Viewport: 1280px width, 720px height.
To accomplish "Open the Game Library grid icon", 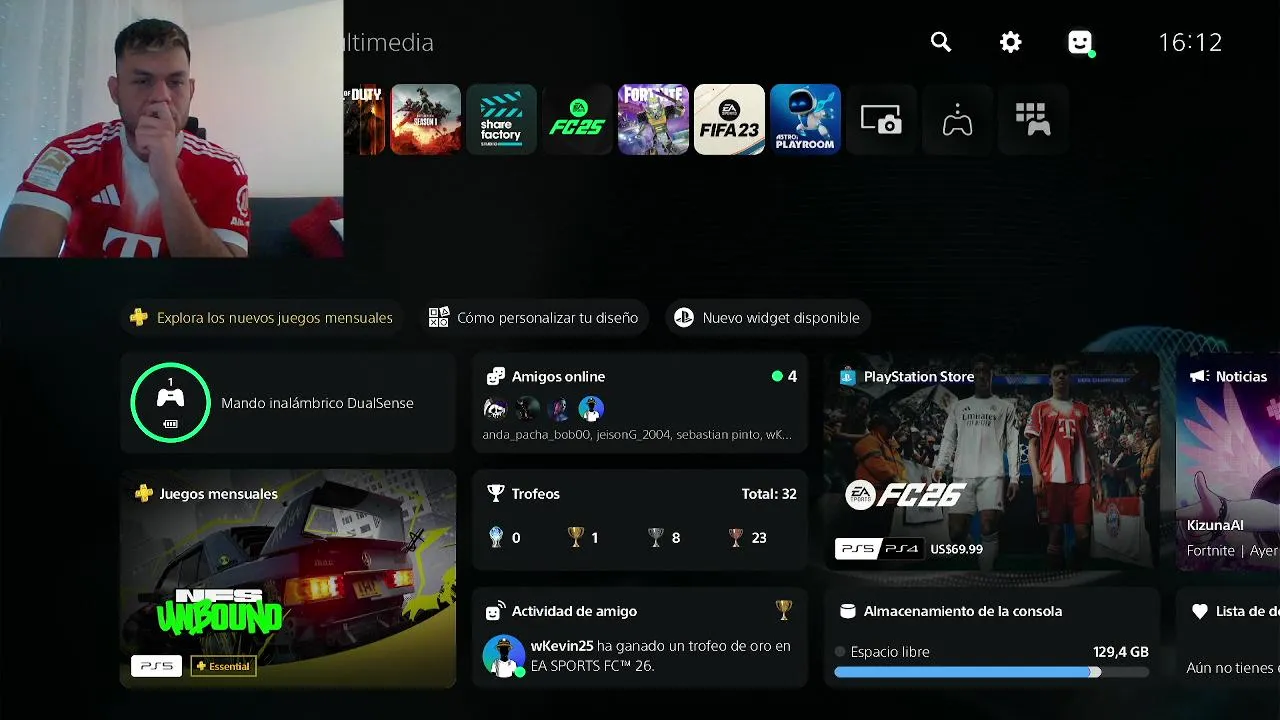I will point(1033,119).
